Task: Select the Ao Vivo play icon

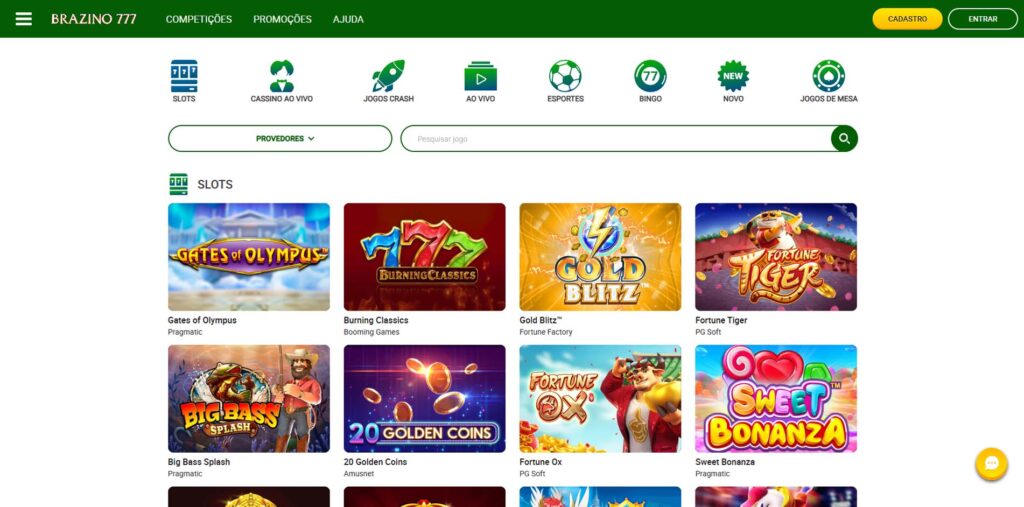Action: point(481,76)
